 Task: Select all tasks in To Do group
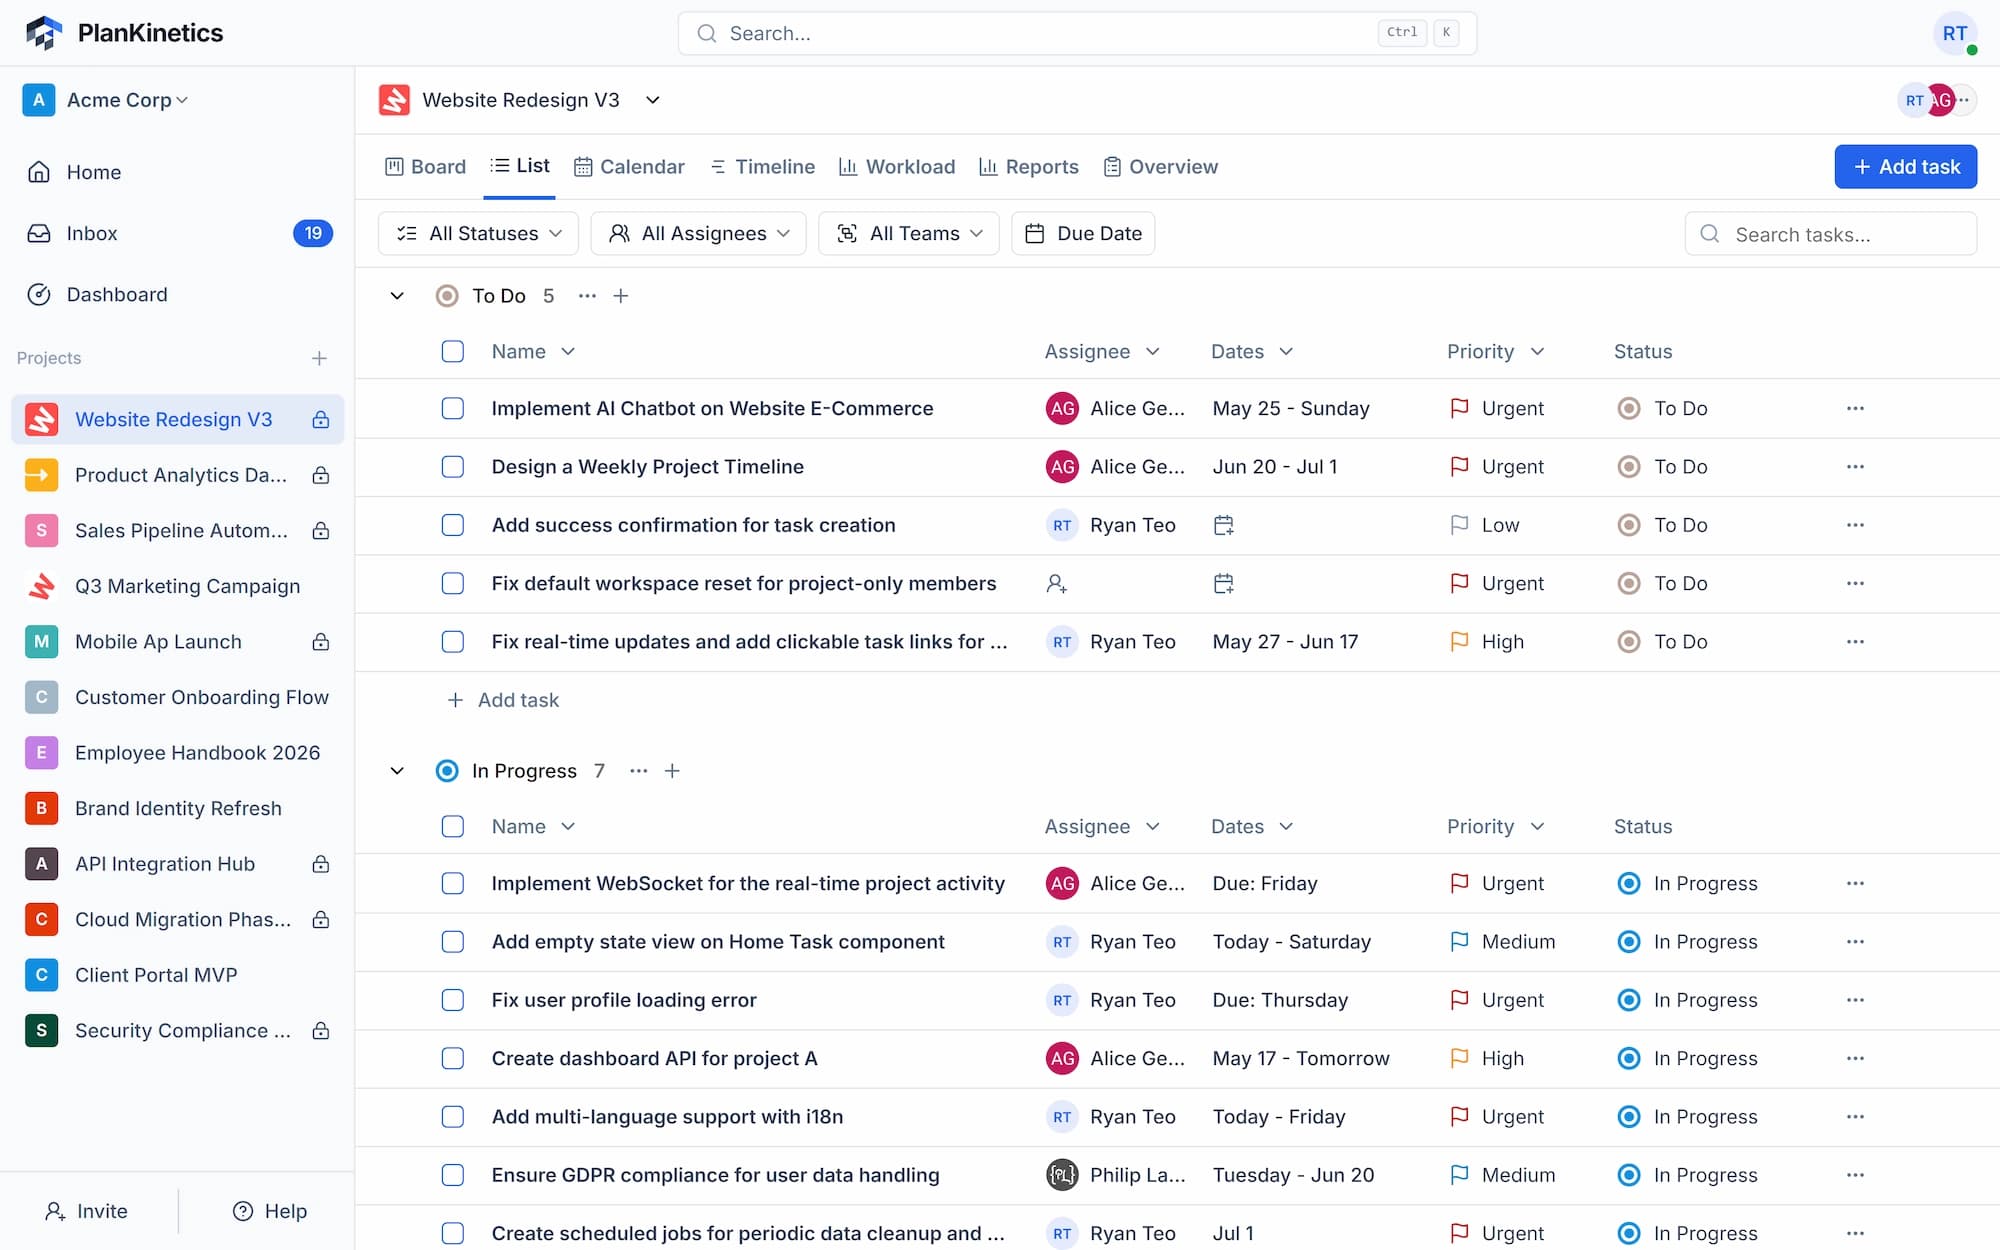pos(453,351)
